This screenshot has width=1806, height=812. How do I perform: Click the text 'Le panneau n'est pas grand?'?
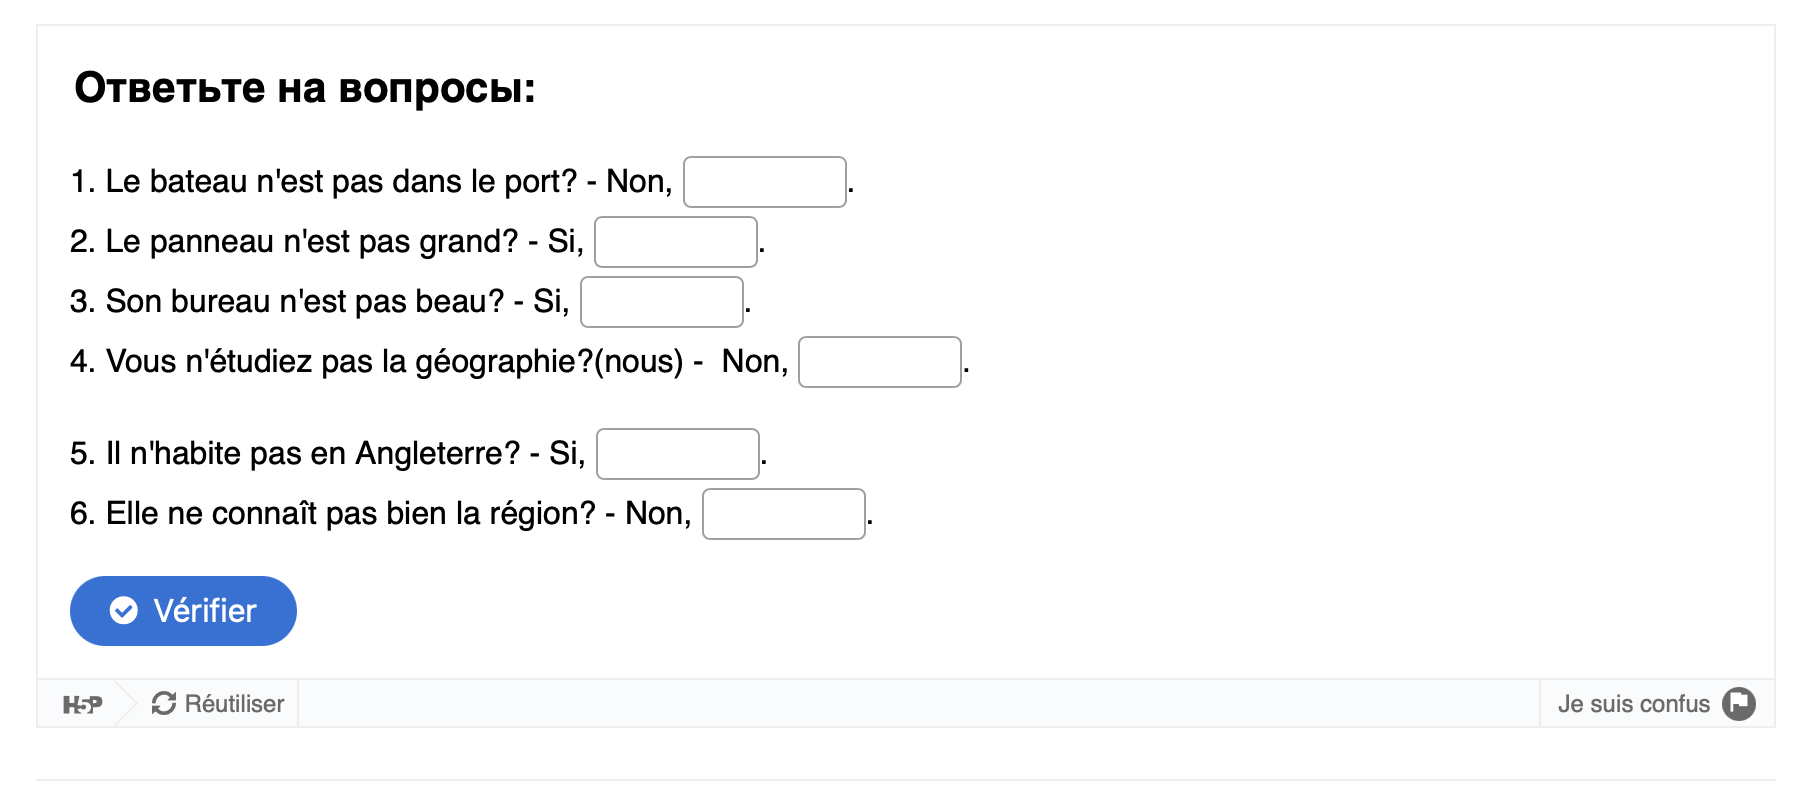(312, 242)
